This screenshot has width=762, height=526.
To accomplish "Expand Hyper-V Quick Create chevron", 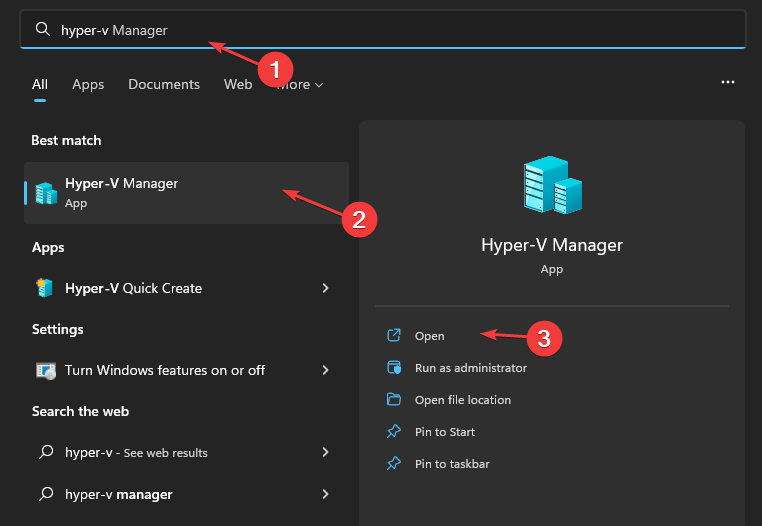I will click(x=325, y=288).
